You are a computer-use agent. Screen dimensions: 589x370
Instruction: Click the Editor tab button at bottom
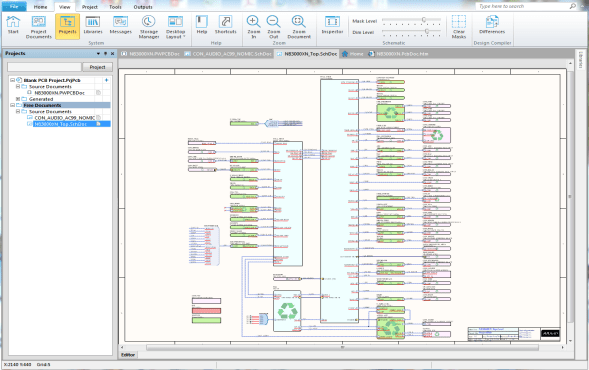128,355
